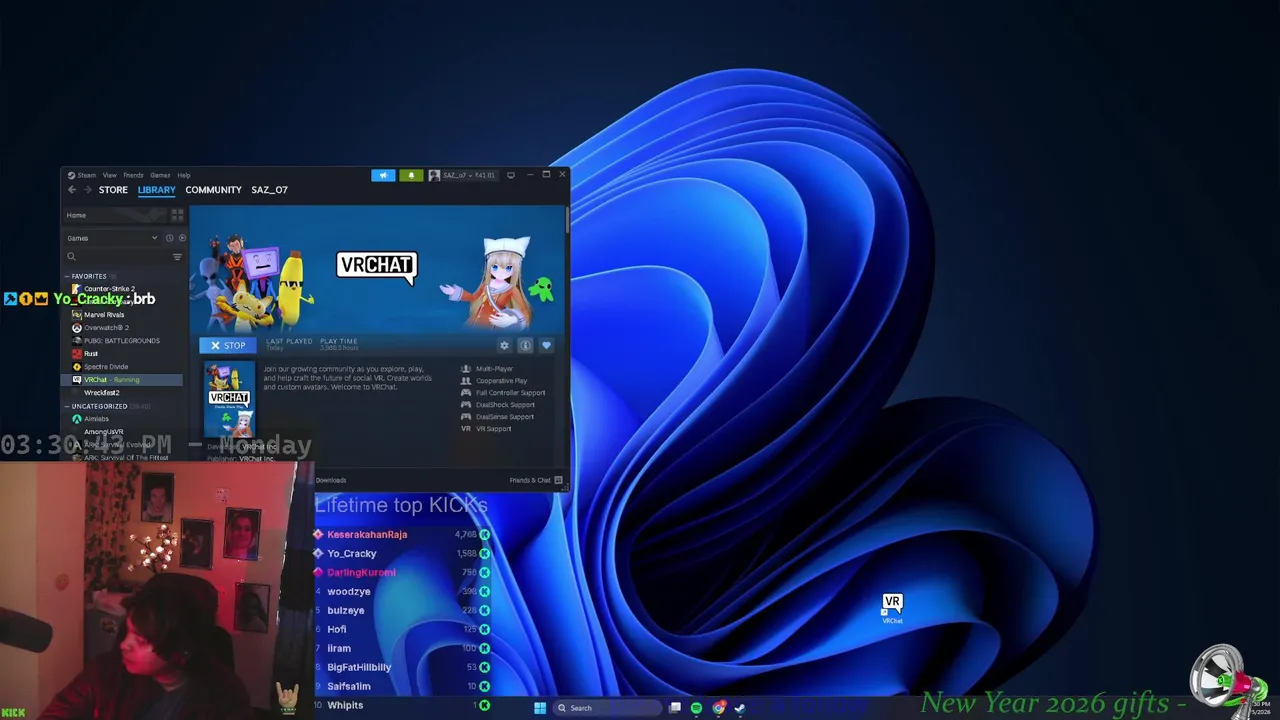Viewport: 1280px width, 720px height.
Task: Show VRChat game info icon
Action: coord(525,345)
